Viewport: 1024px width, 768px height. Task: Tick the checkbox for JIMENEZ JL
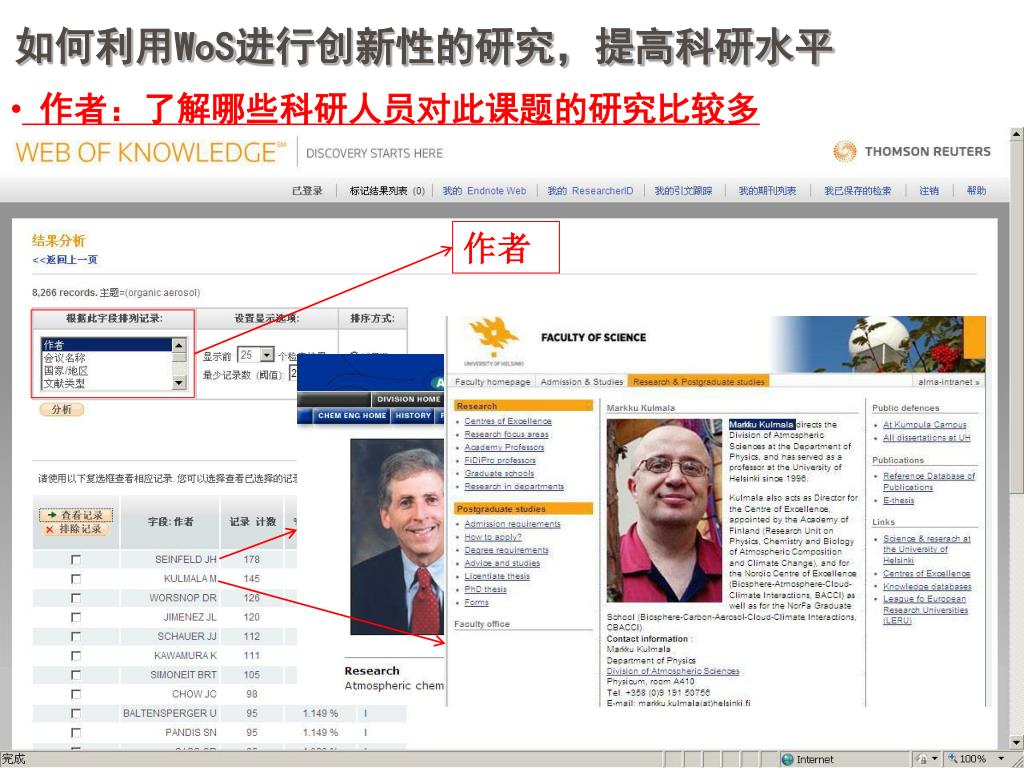pos(76,617)
